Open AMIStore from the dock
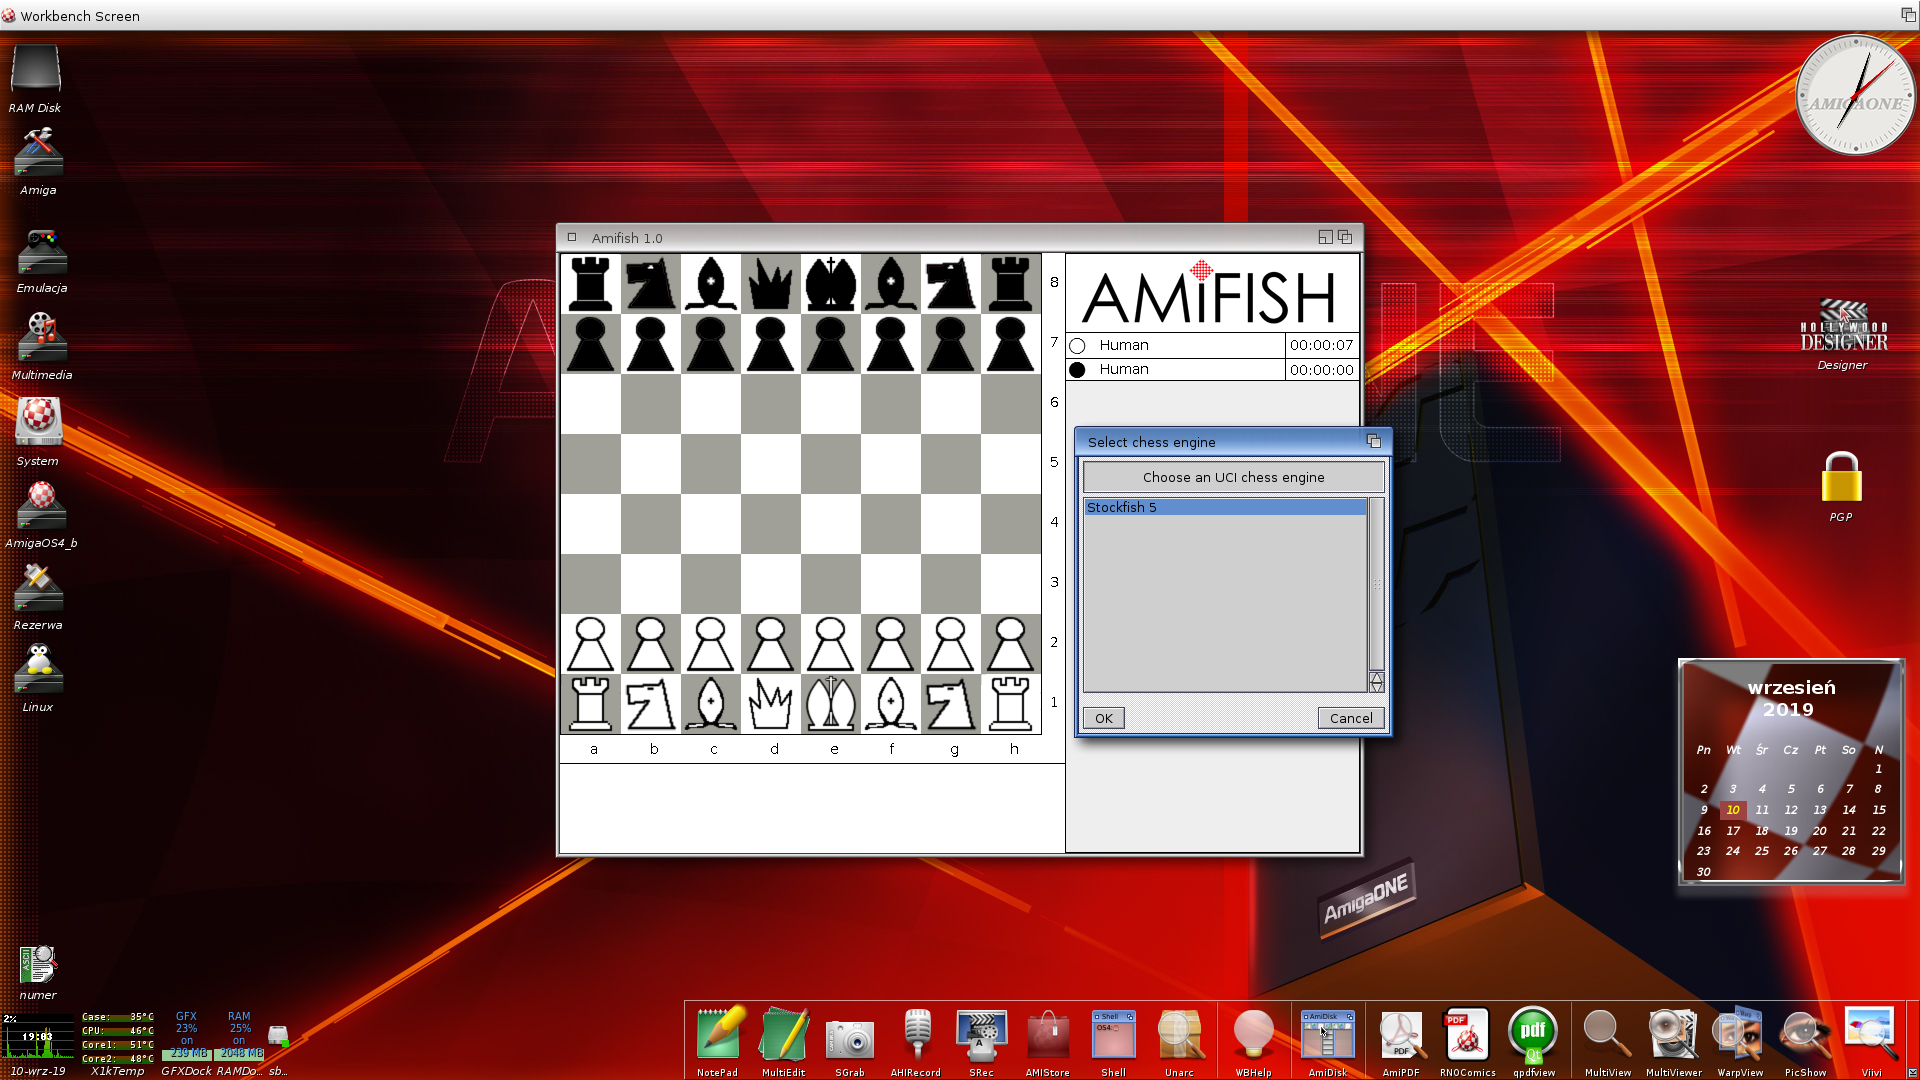 (x=1048, y=1042)
